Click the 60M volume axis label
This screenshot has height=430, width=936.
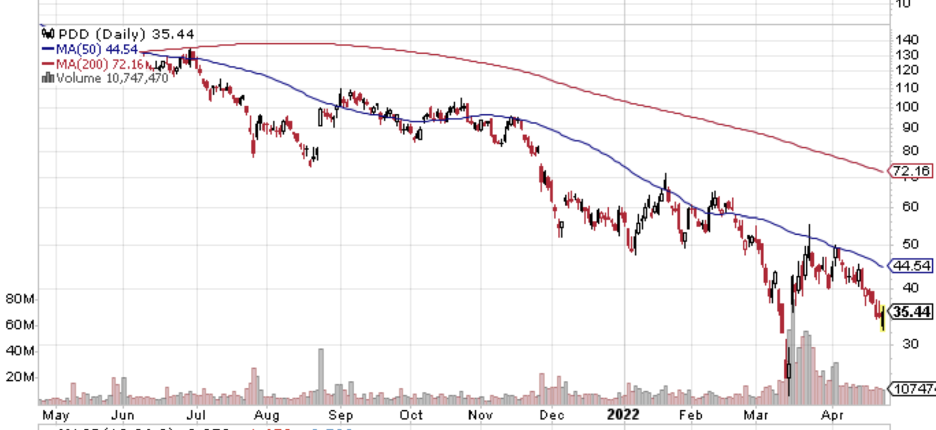20,325
